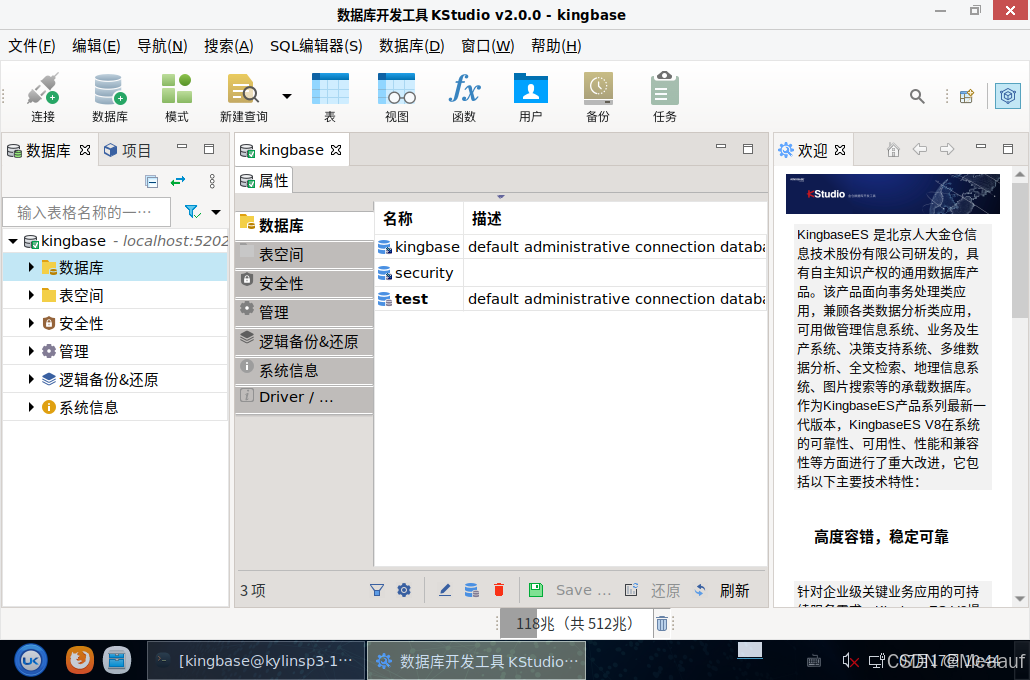Click the 描述 column header
Viewport: 1030px width, 680px height.
(615, 218)
